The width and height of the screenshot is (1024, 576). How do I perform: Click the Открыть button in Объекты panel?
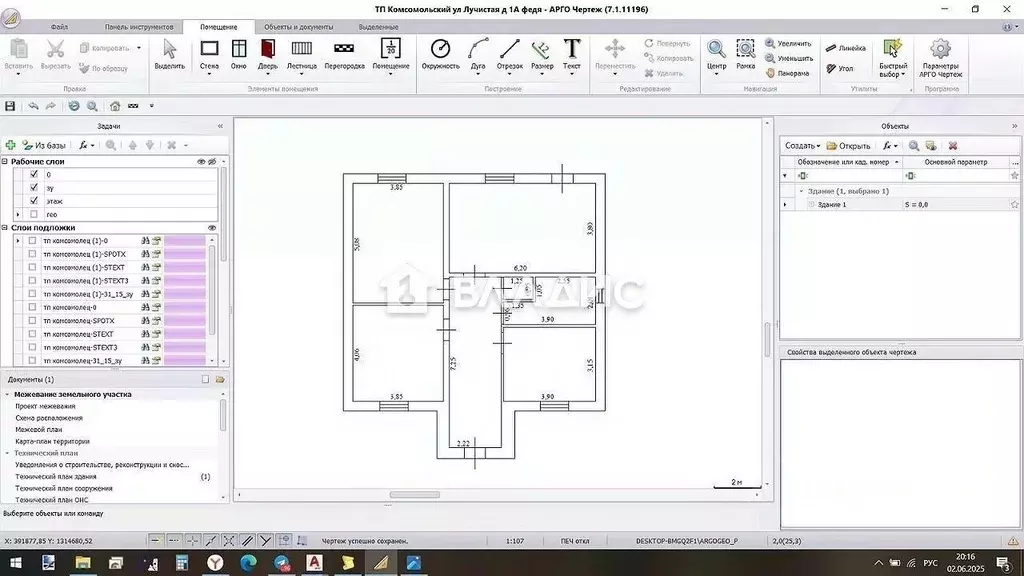(848, 146)
